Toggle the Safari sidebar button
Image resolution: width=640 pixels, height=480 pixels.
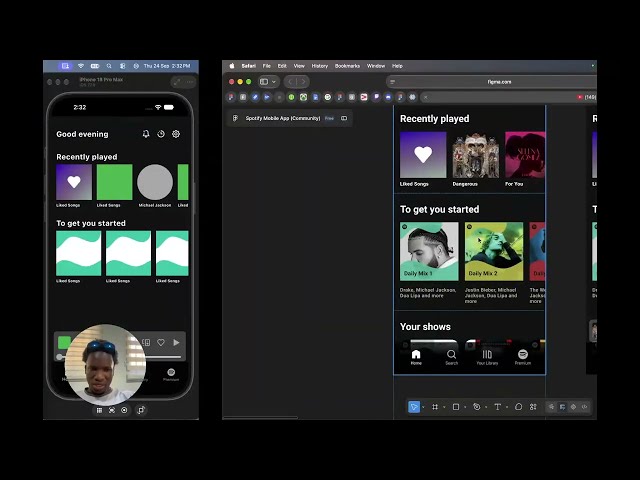[x=264, y=82]
